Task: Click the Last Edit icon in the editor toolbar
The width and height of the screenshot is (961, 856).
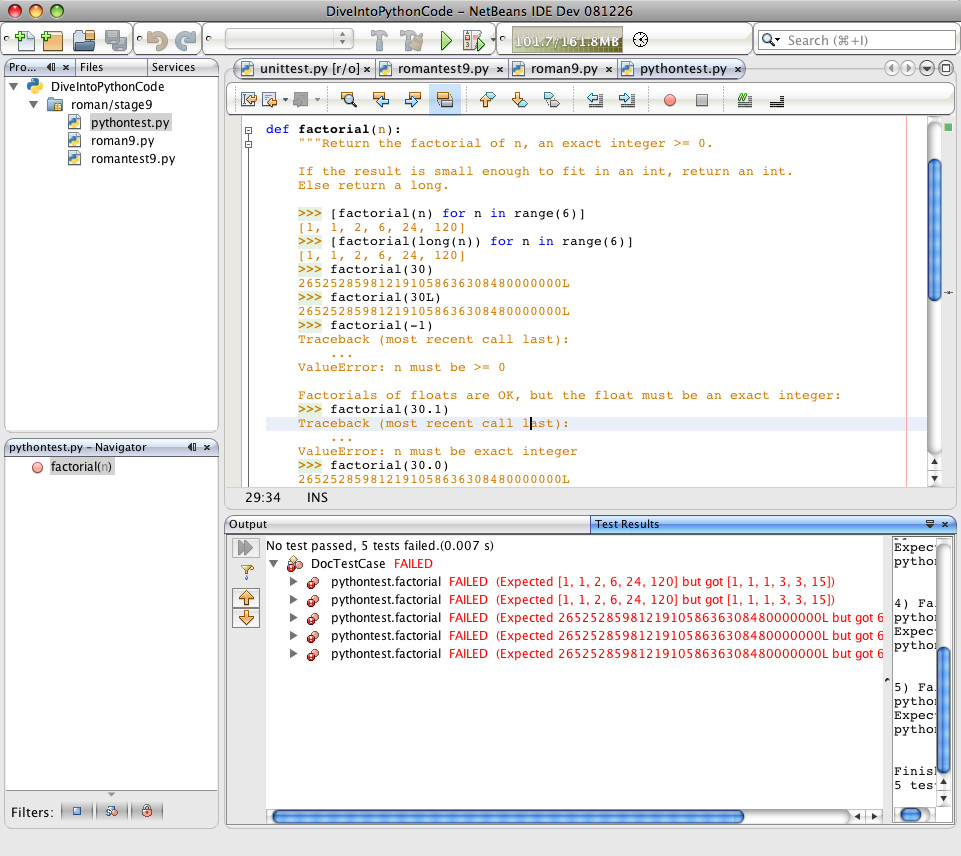Action: (248, 99)
